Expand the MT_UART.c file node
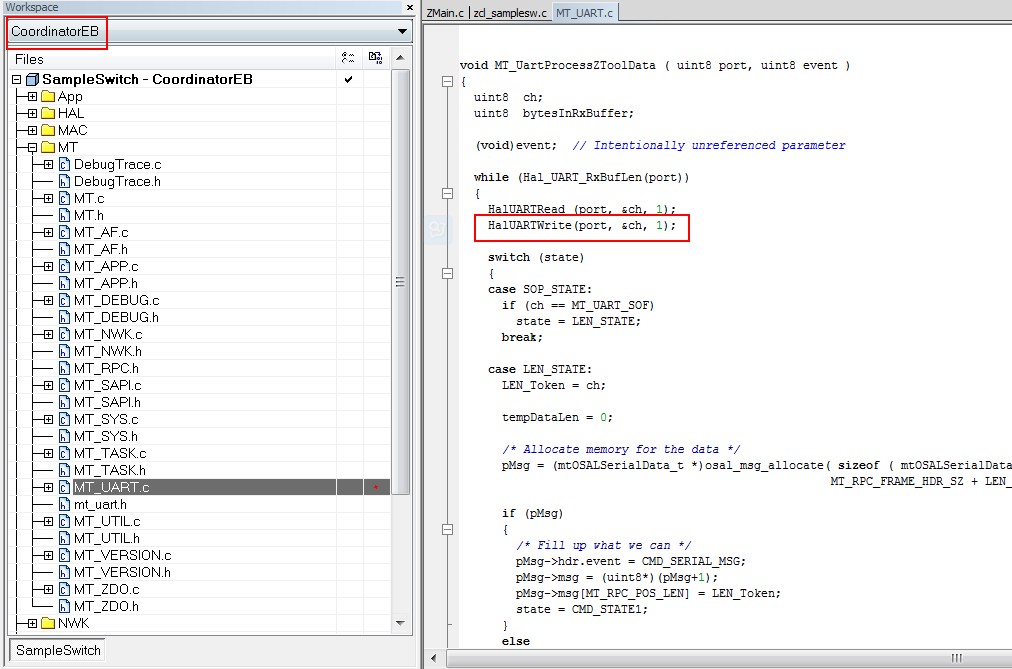 click(x=48, y=487)
